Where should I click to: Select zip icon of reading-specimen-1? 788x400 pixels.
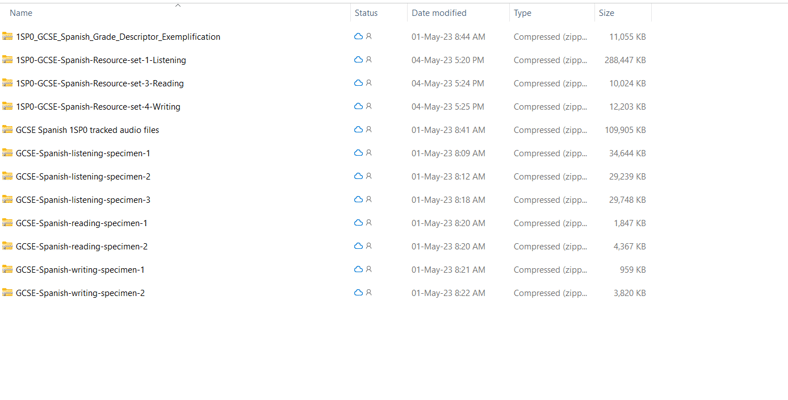coord(7,223)
